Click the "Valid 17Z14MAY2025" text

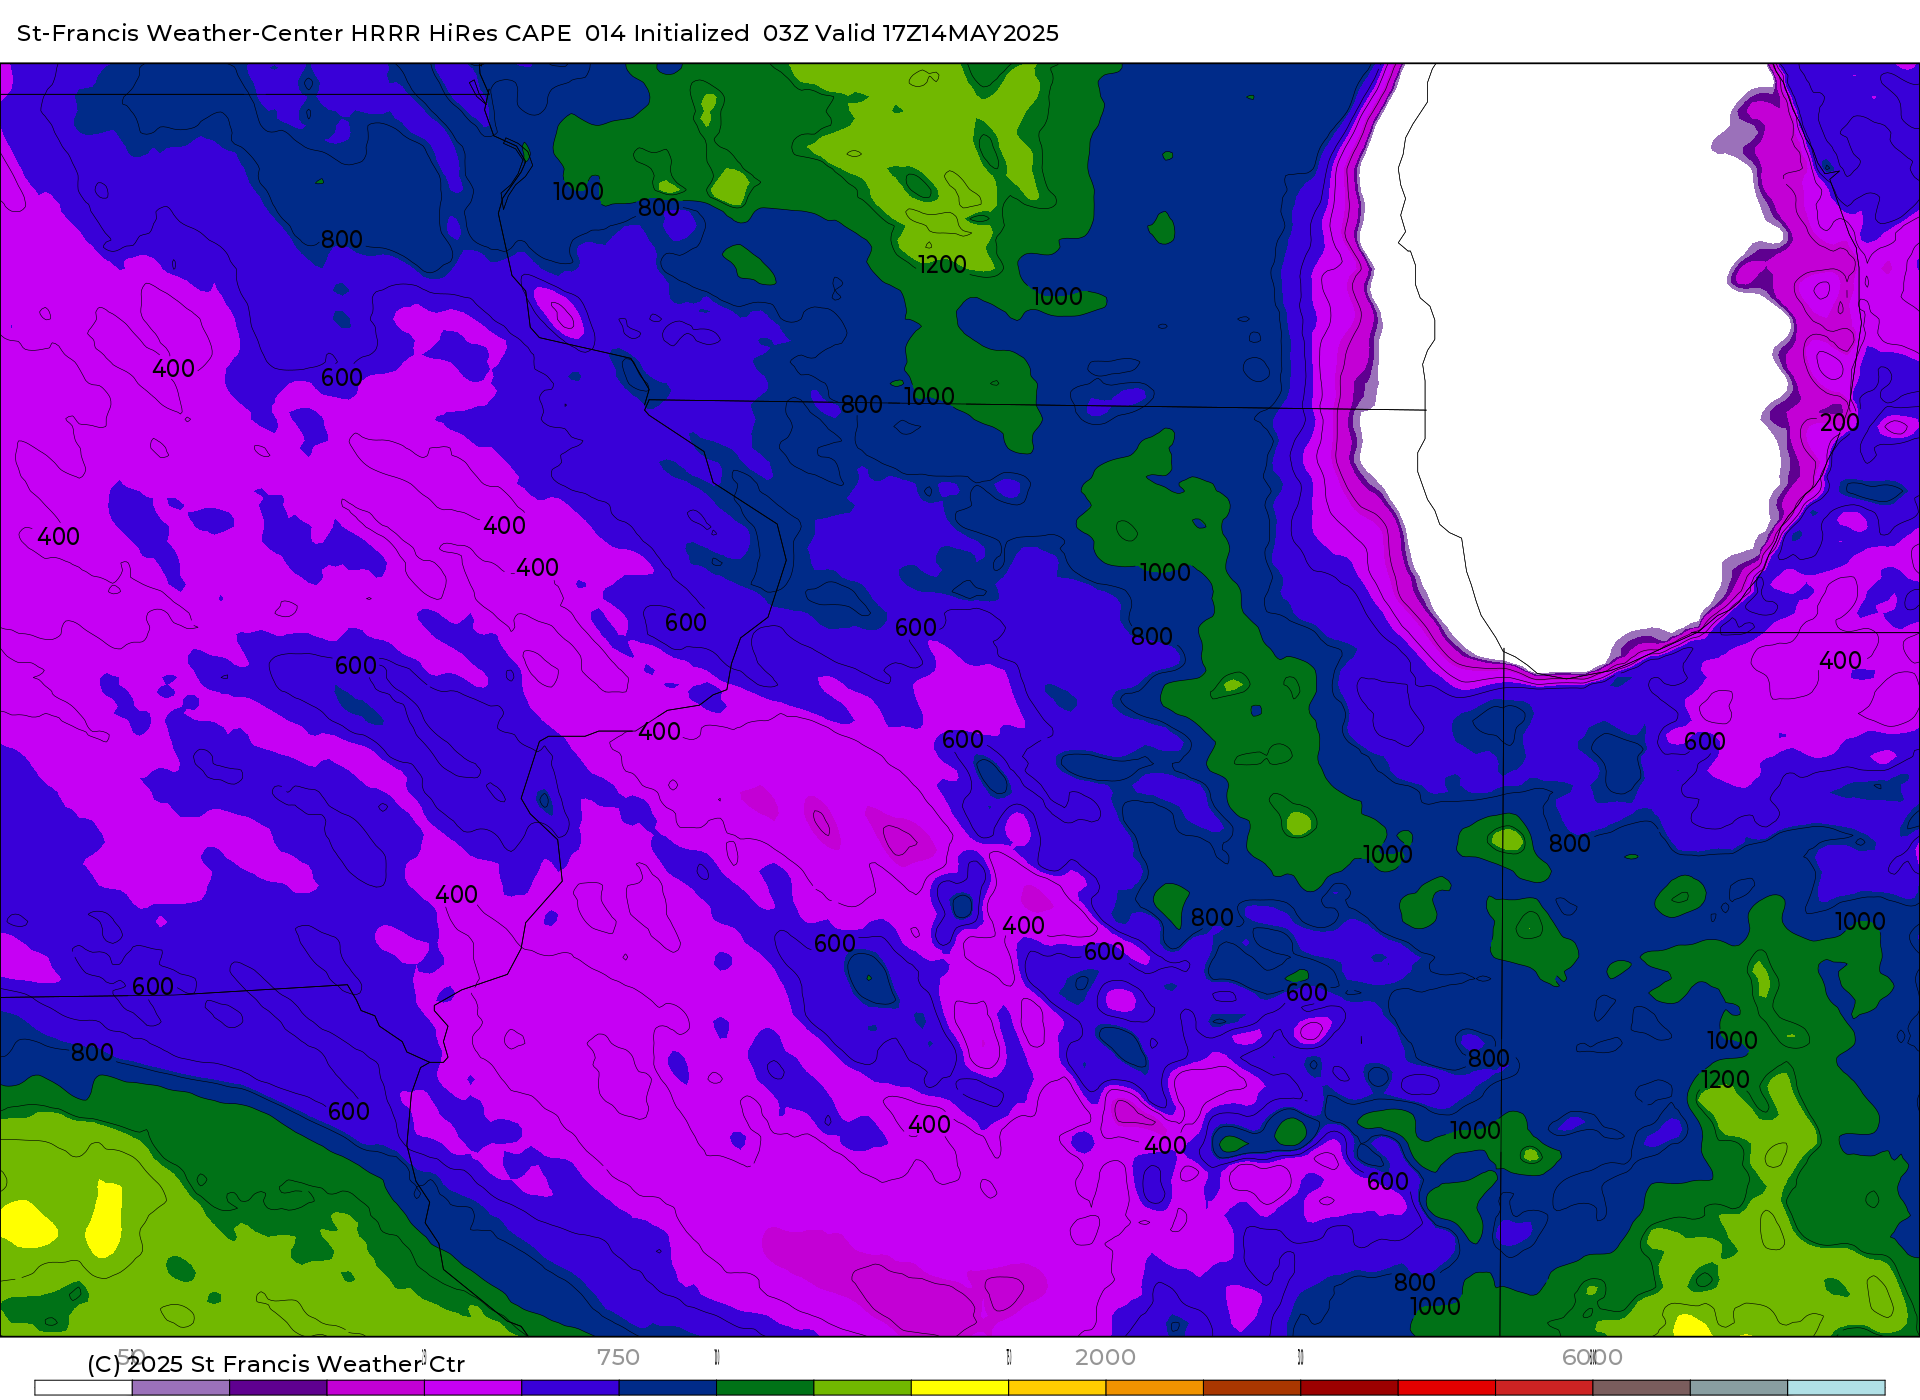click(937, 33)
